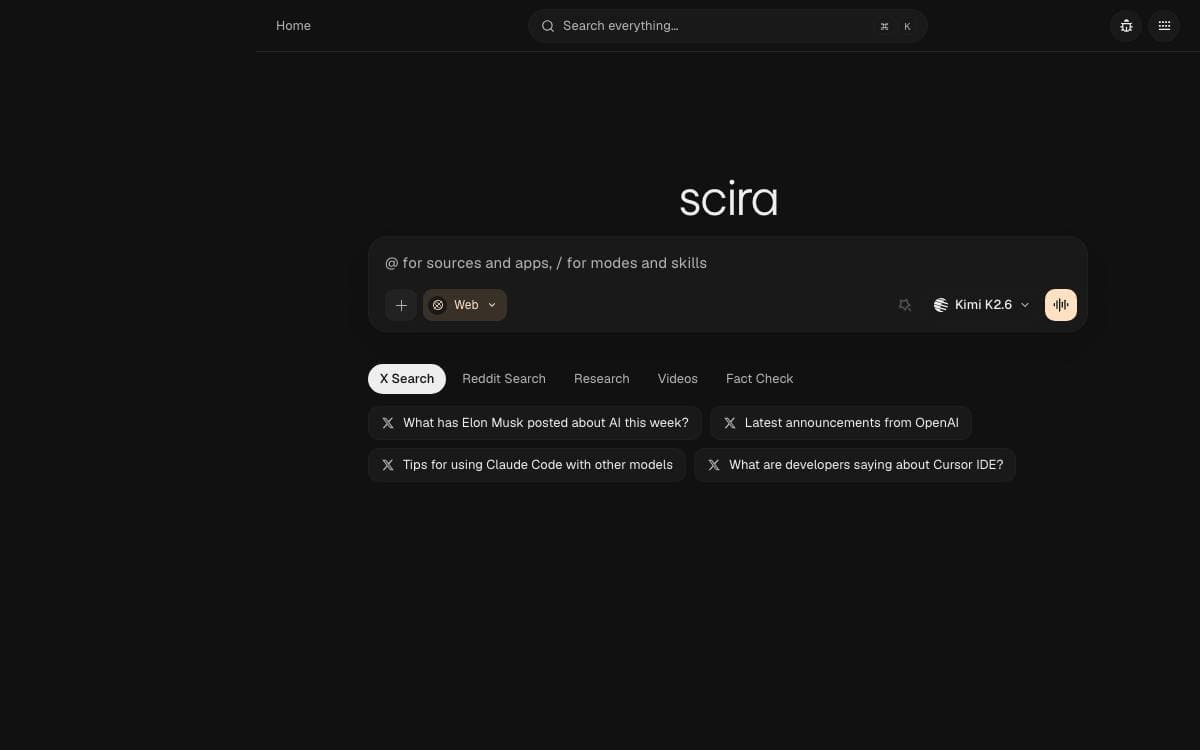Click the magnifier icon in search bar

click(x=548, y=26)
